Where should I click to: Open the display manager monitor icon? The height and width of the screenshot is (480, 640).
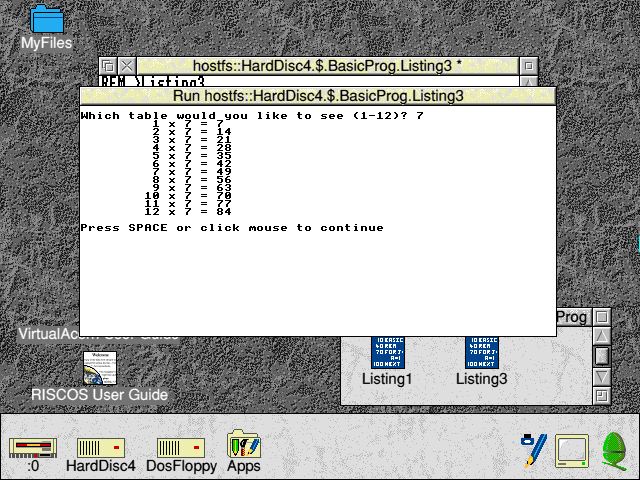click(x=572, y=450)
